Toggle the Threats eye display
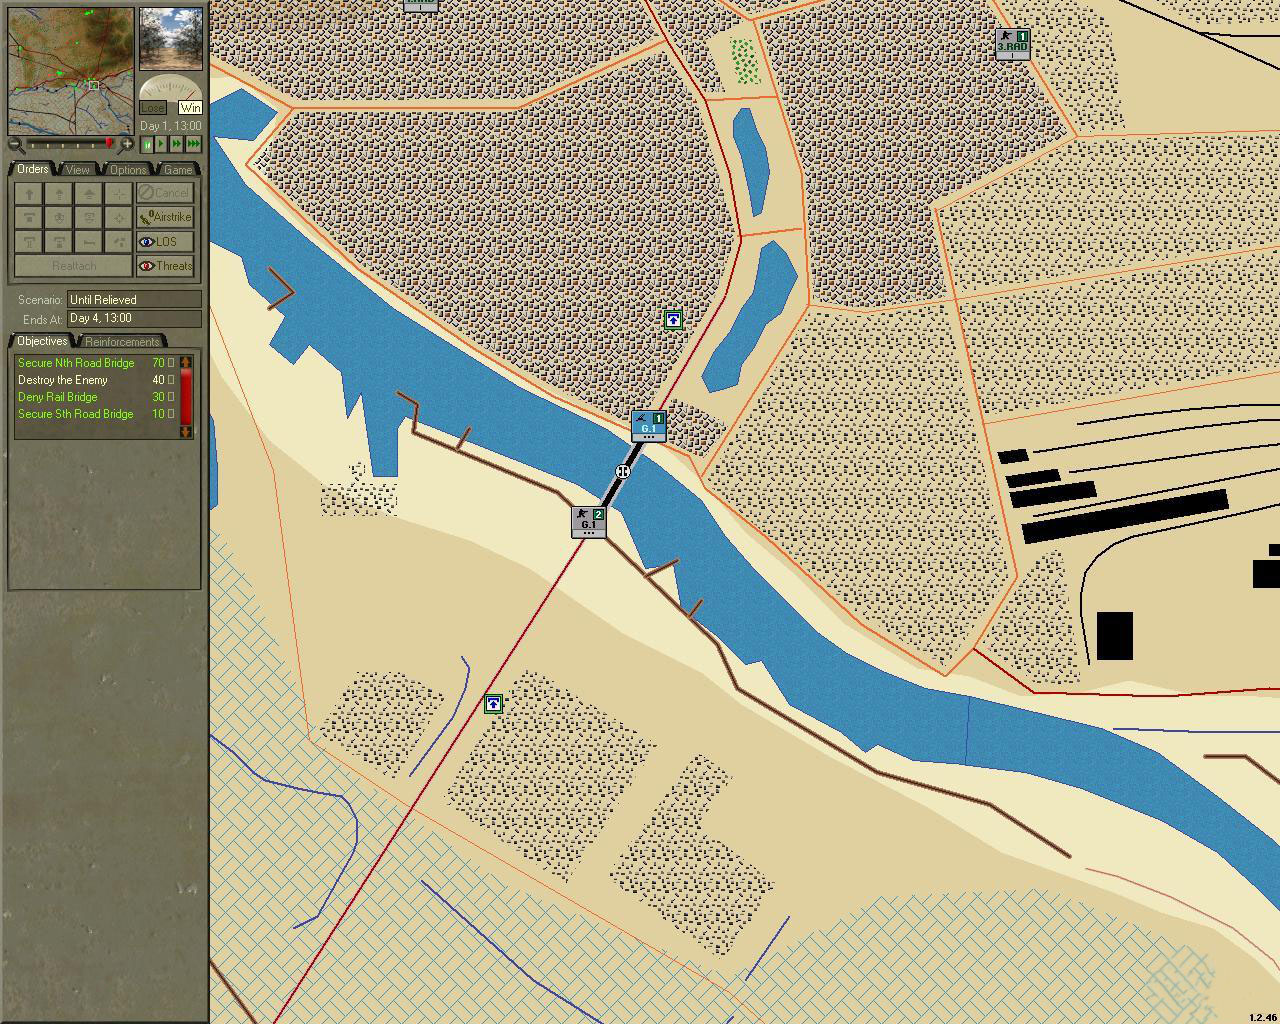This screenshot has height=1024, width=1280. click(x=165, y=266)
